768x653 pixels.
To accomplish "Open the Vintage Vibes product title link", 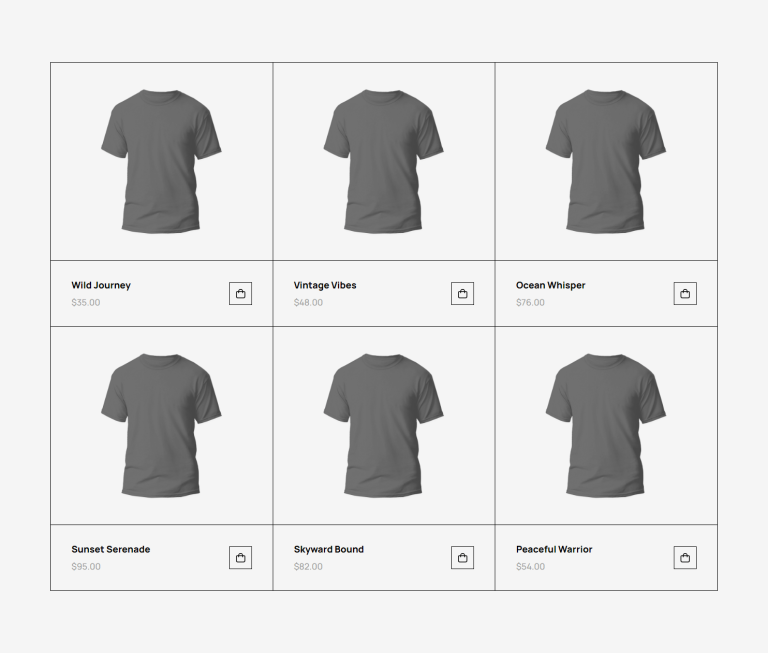I will 325,285.
